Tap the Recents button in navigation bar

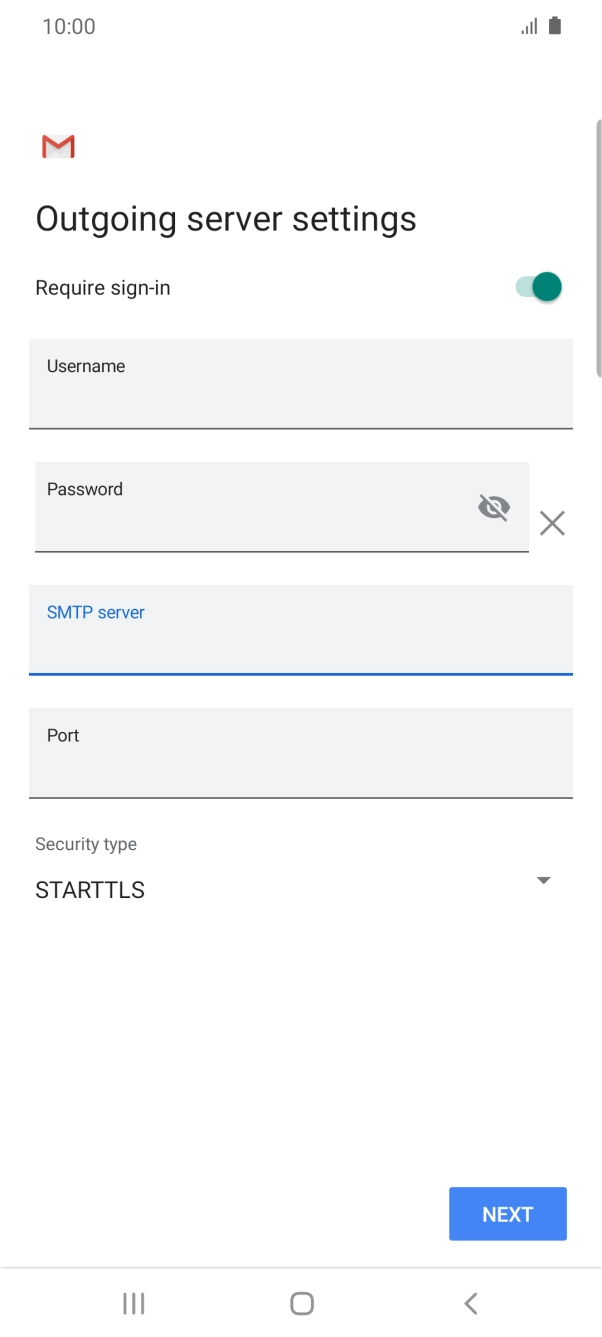pyautogui.click(x=133, y=1303)
